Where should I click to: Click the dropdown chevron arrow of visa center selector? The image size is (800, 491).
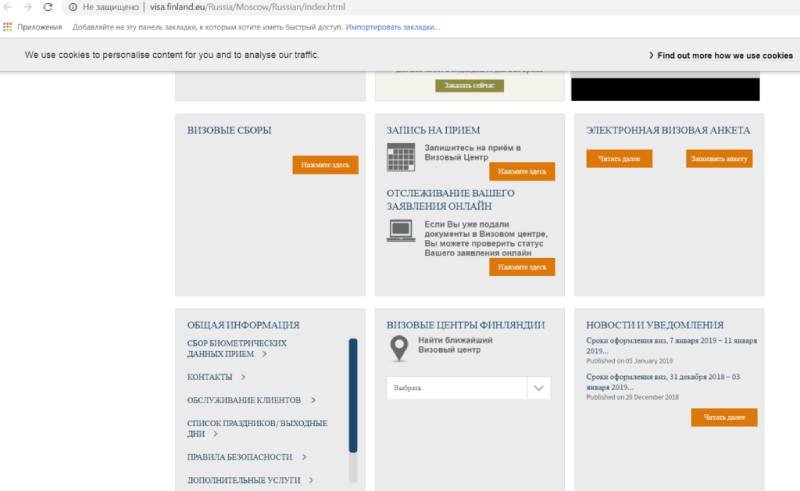[x=539, y=388]
